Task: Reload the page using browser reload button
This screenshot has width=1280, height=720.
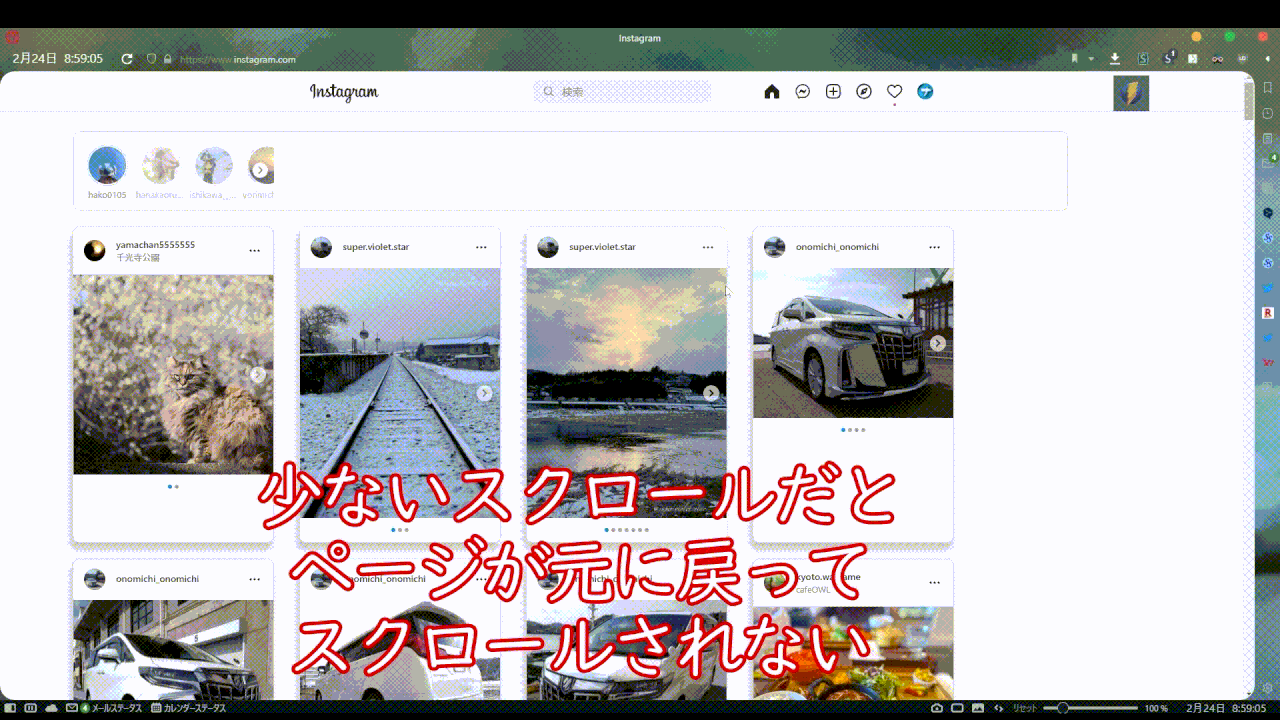Action: (127, 59)
